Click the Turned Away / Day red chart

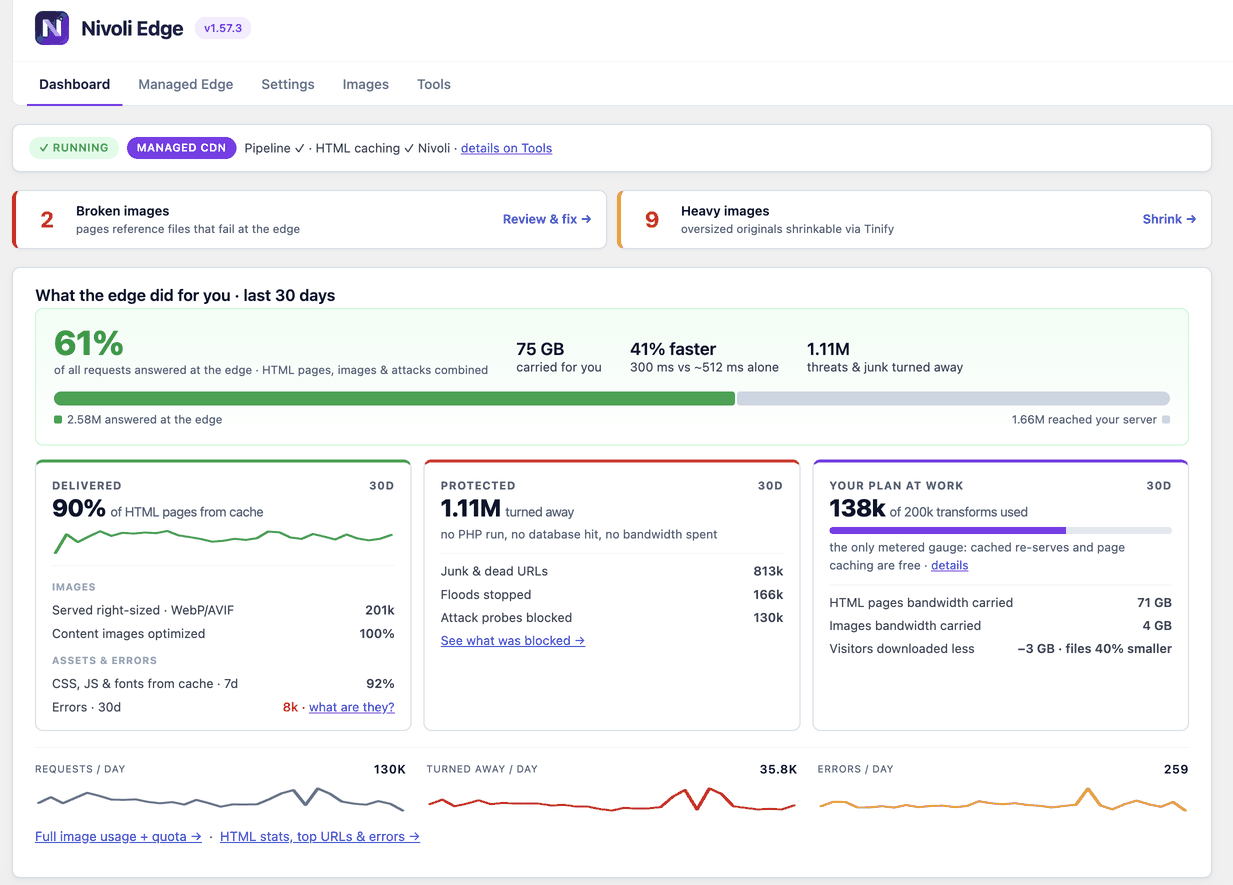612,799
